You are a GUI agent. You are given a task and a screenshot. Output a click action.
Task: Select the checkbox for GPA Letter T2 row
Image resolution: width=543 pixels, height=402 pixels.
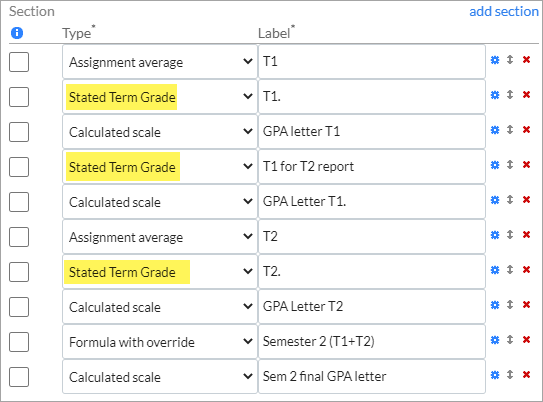click(19, 307)
